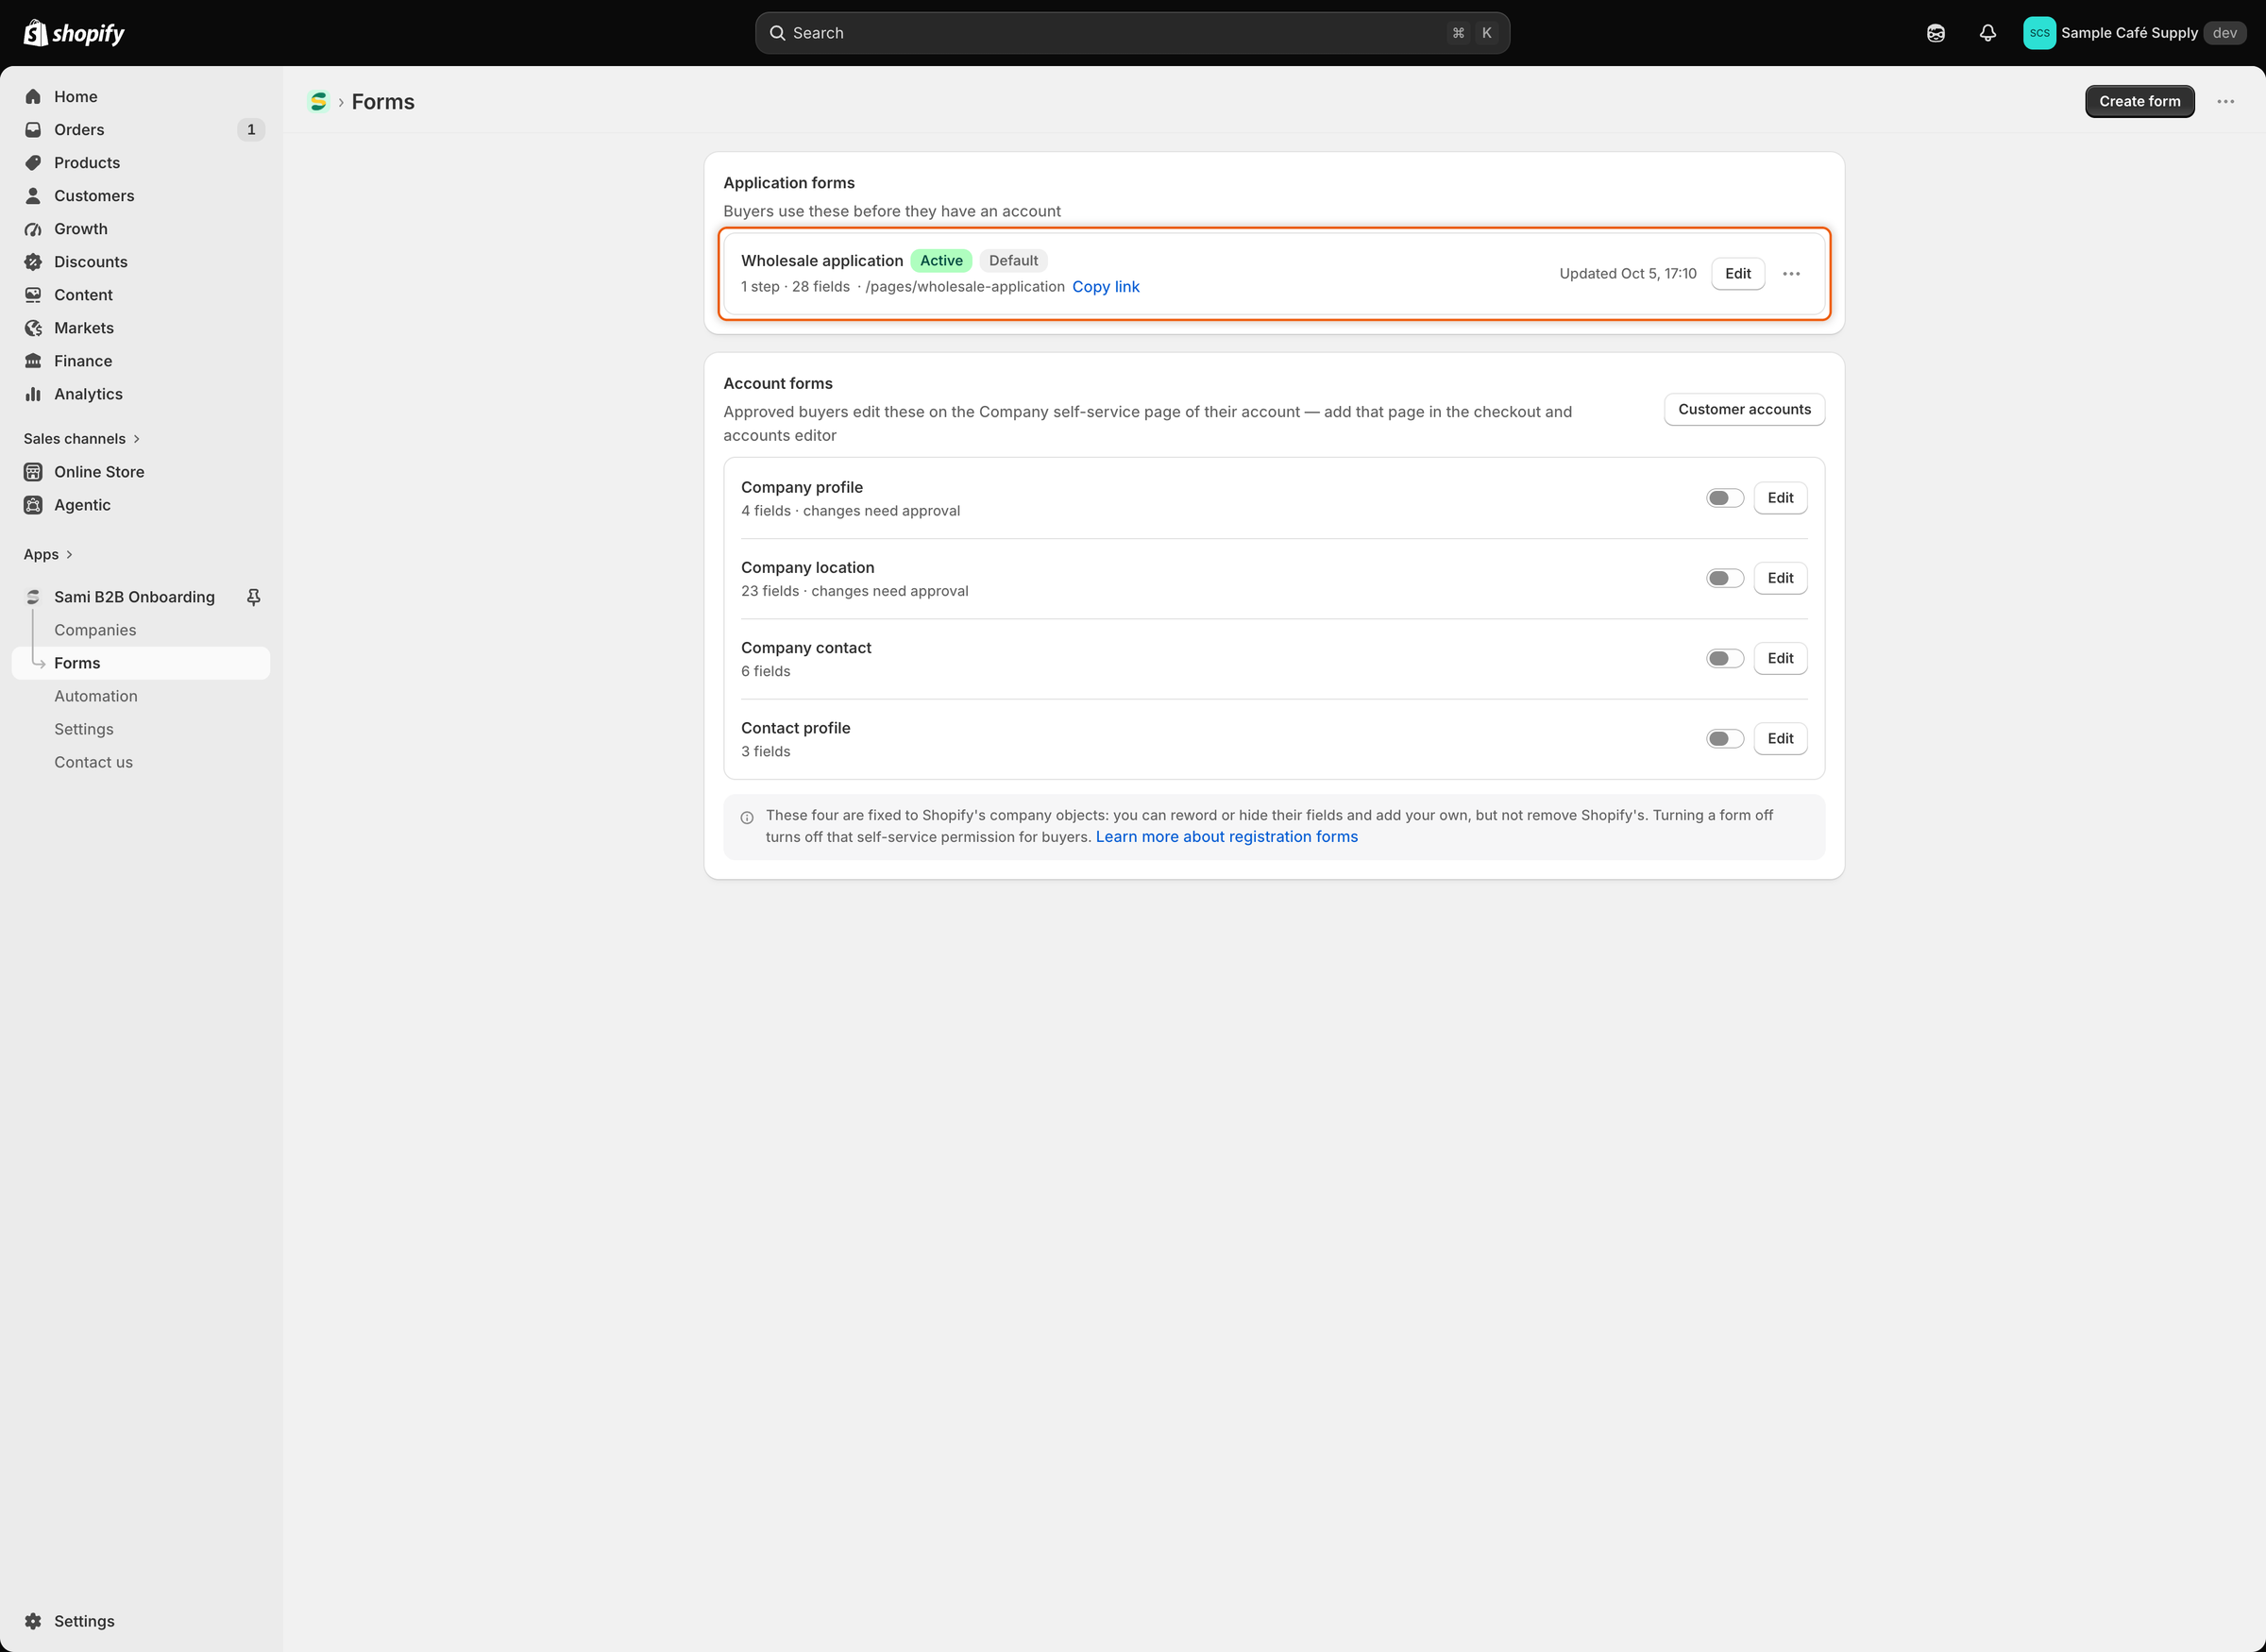
Task: Click the Shopify logo
Action: tap(74, 33)
